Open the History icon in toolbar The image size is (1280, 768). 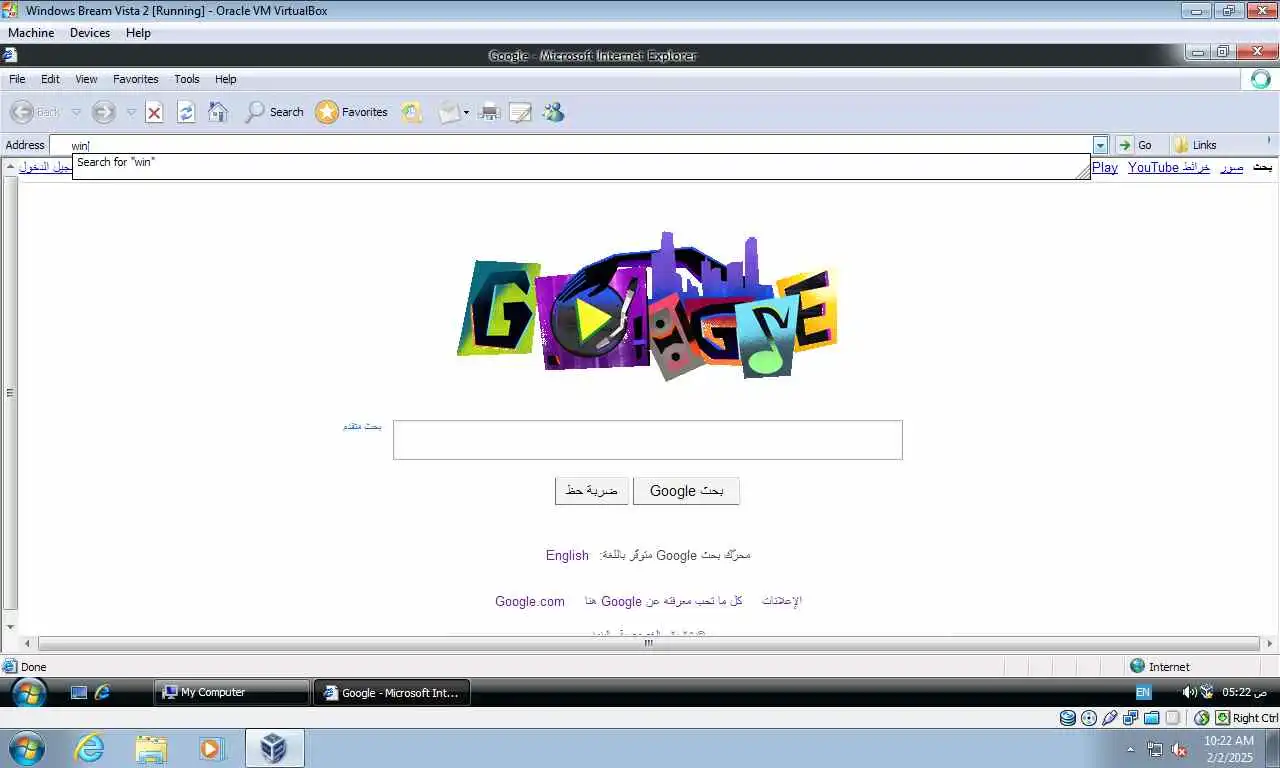[x=412, y=112]
